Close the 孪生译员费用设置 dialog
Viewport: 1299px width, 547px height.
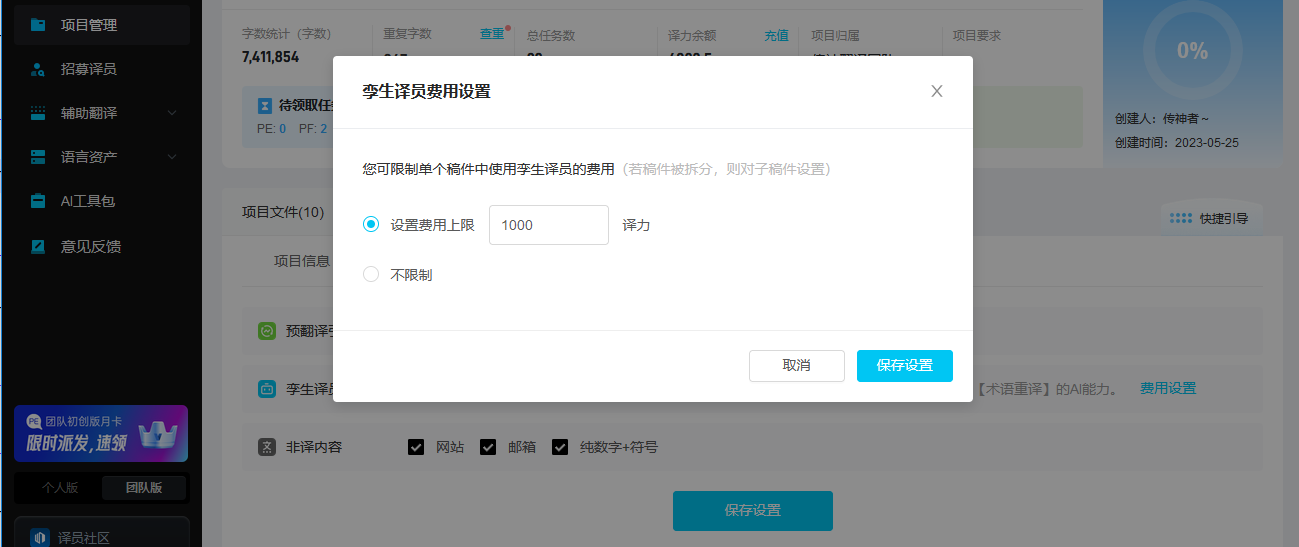(937, 91)
